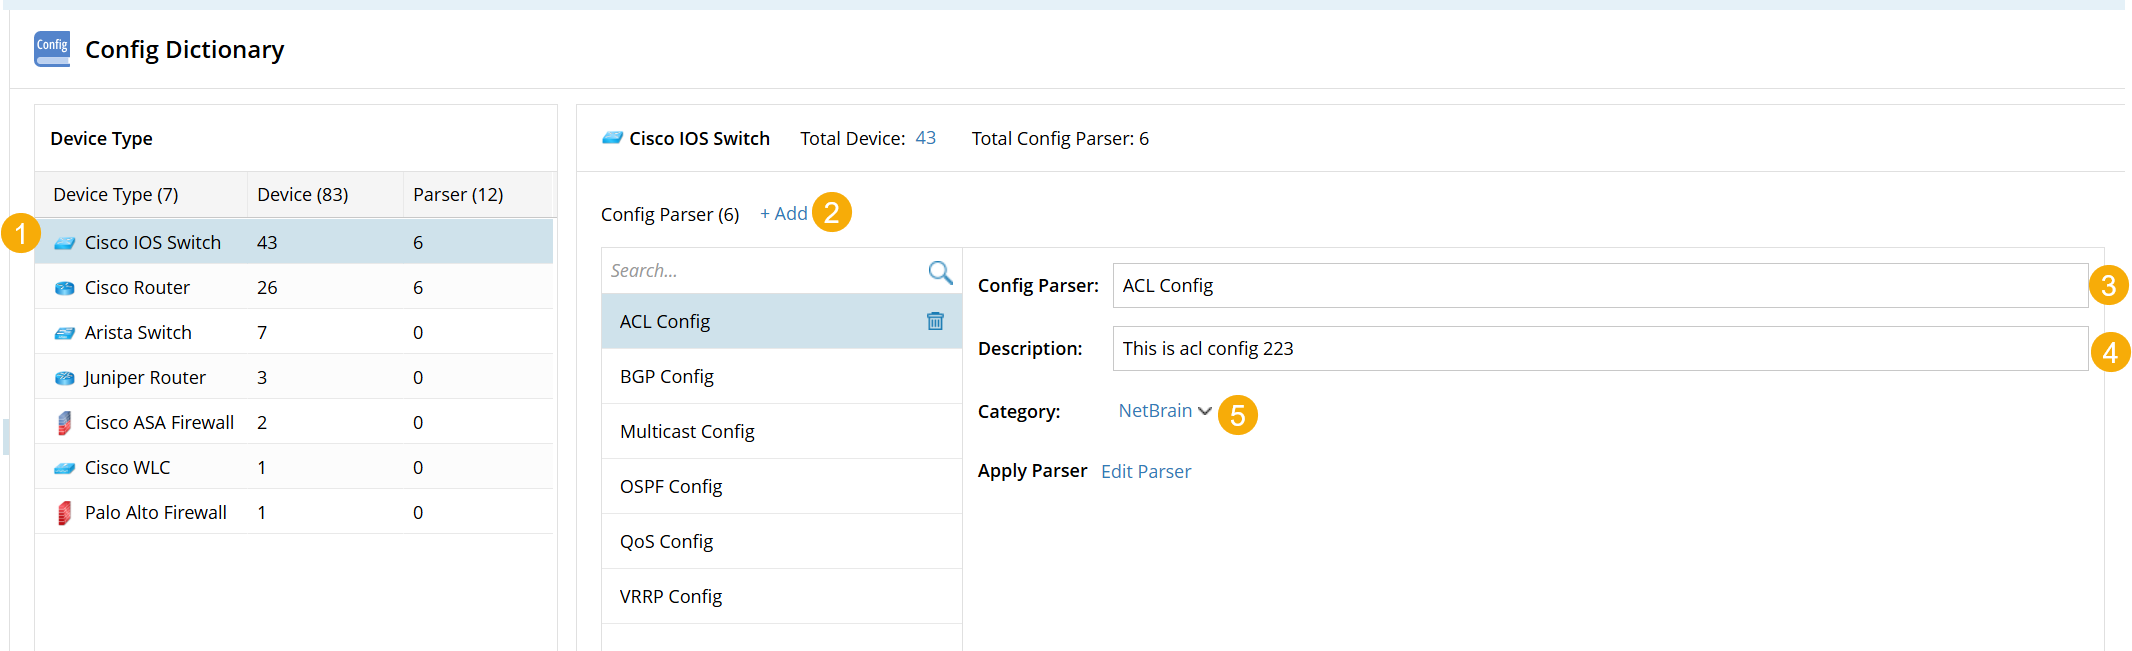
Task: Click the Description input field
Action: (x=1600, y=349)
